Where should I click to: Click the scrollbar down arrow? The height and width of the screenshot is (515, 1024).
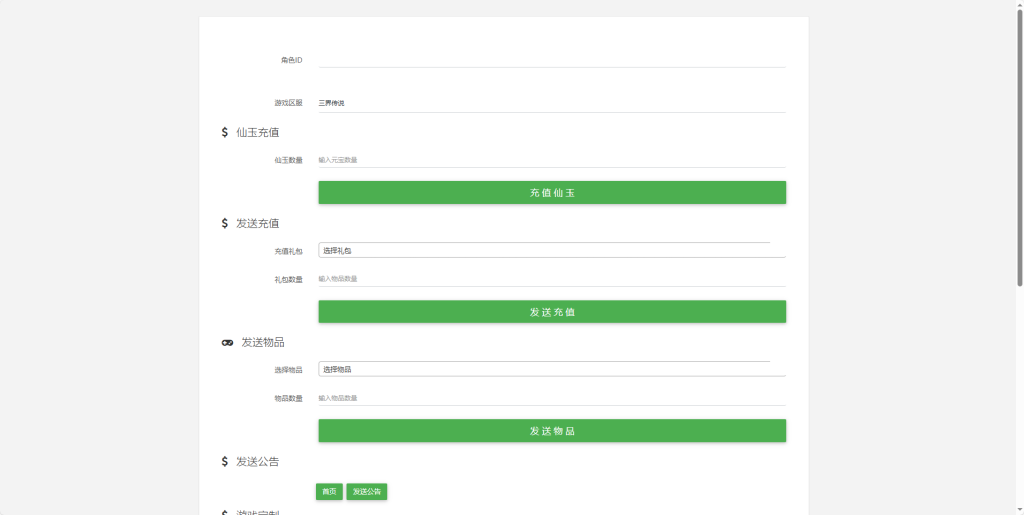(1019, 510)
